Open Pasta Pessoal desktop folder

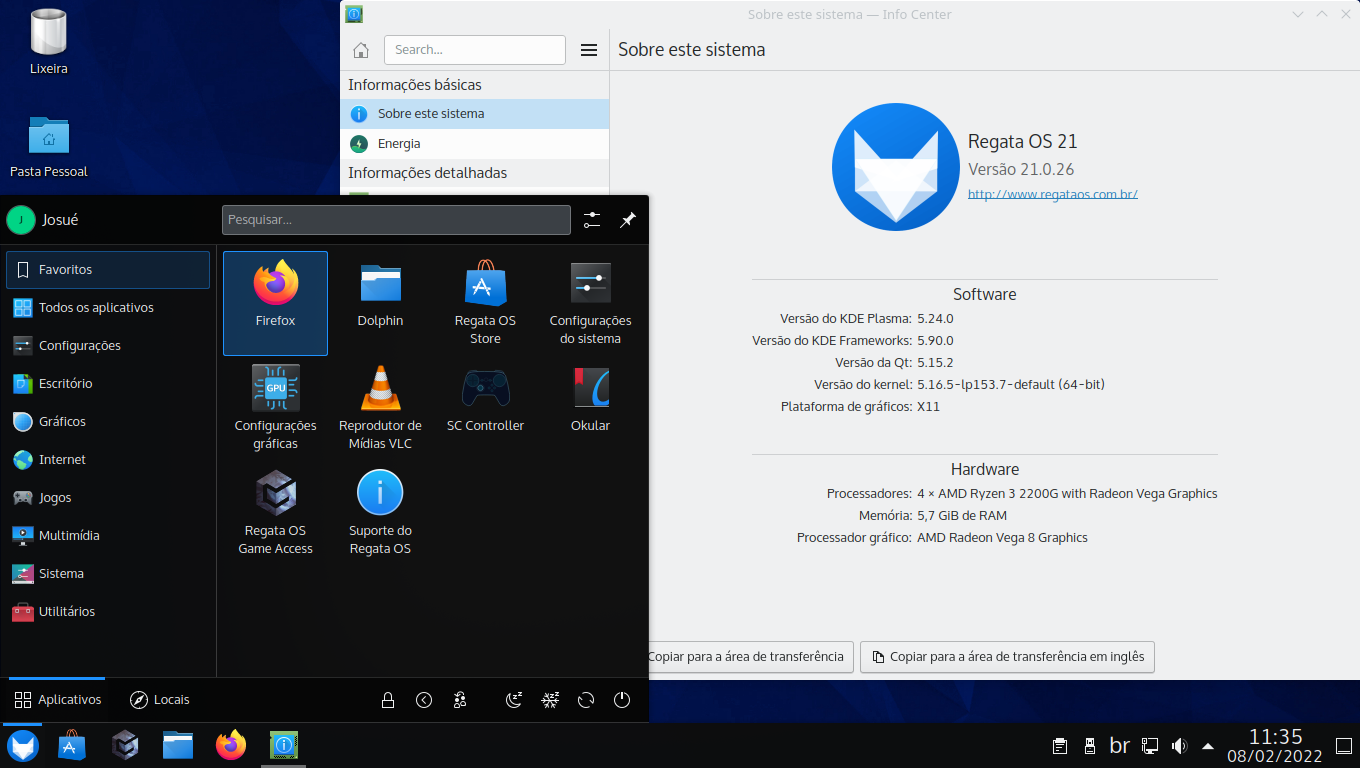tap(49, 146)
